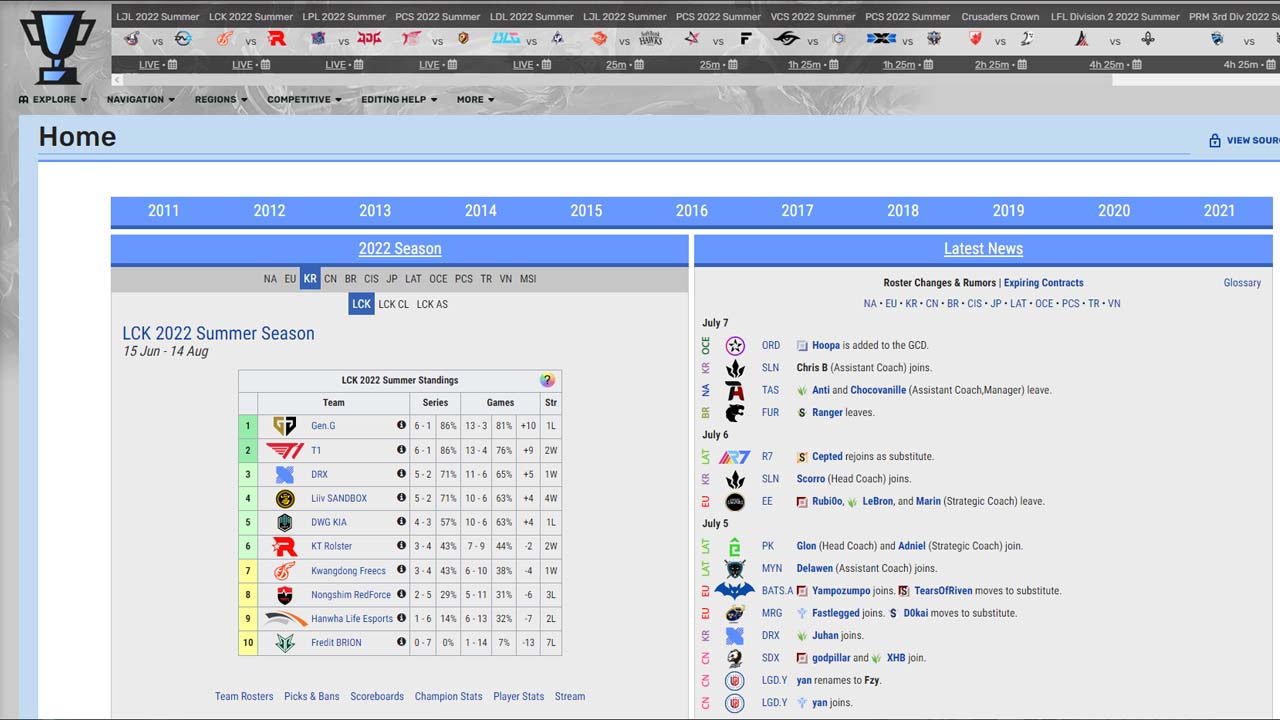Open the Scoreboards link

(x=377, y=696)
